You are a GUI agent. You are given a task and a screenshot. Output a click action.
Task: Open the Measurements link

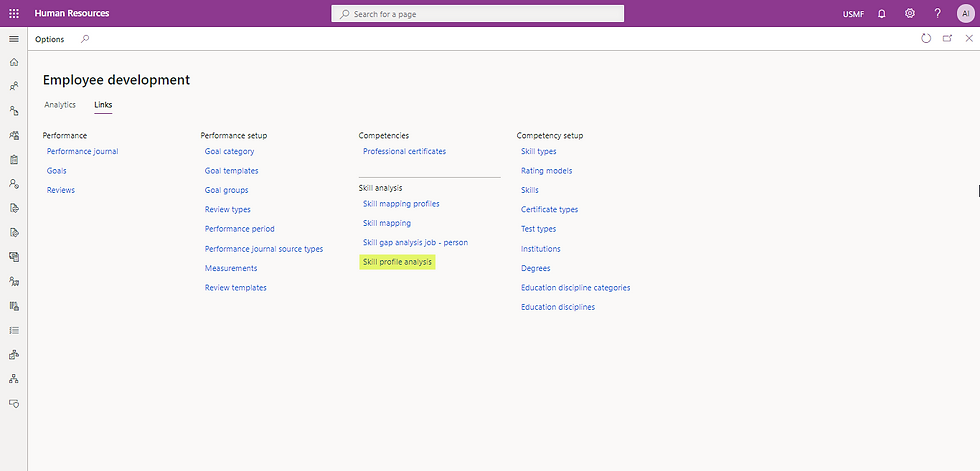pyautogui.click(x=231, y=268)
